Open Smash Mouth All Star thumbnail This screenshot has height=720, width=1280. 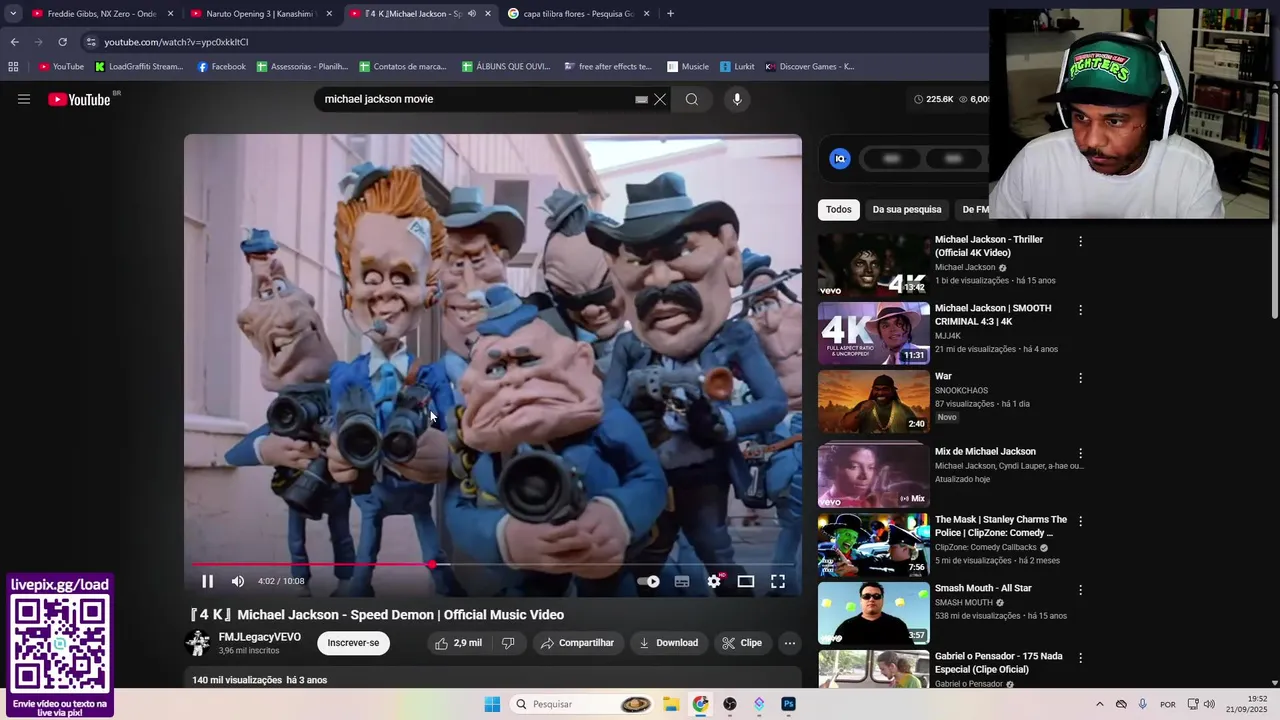click(x=874, y=613)
